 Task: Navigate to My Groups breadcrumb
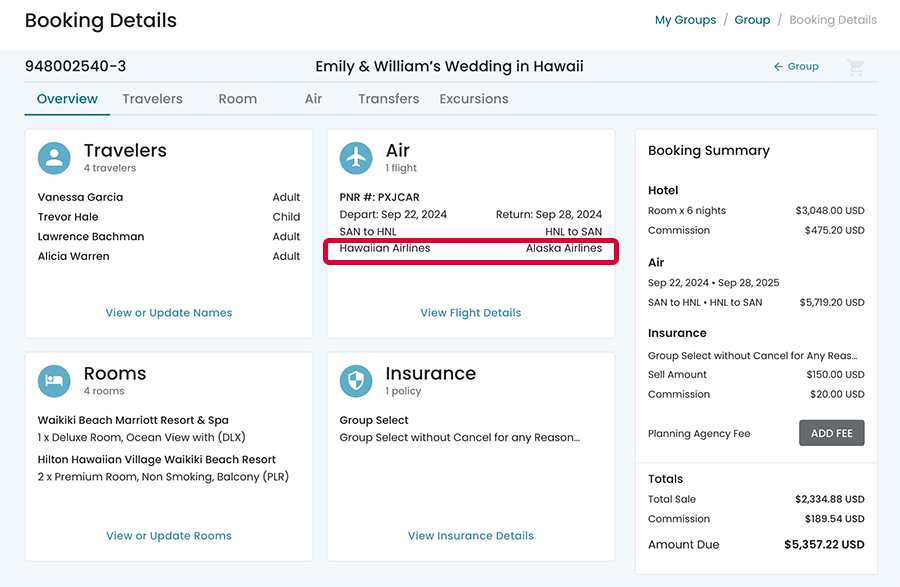click(x=685, y=20)
